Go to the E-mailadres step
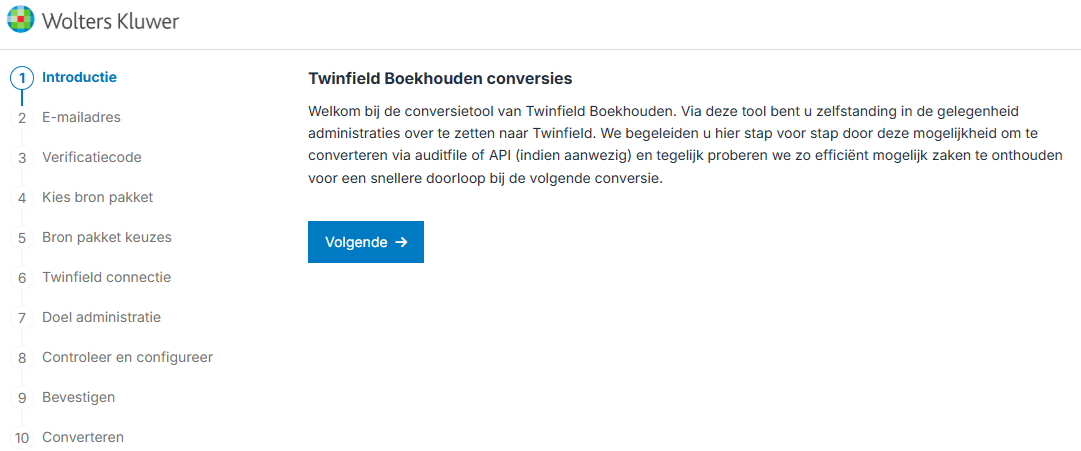This screenshot has height=451, width=1081. [x=81, y=117]
